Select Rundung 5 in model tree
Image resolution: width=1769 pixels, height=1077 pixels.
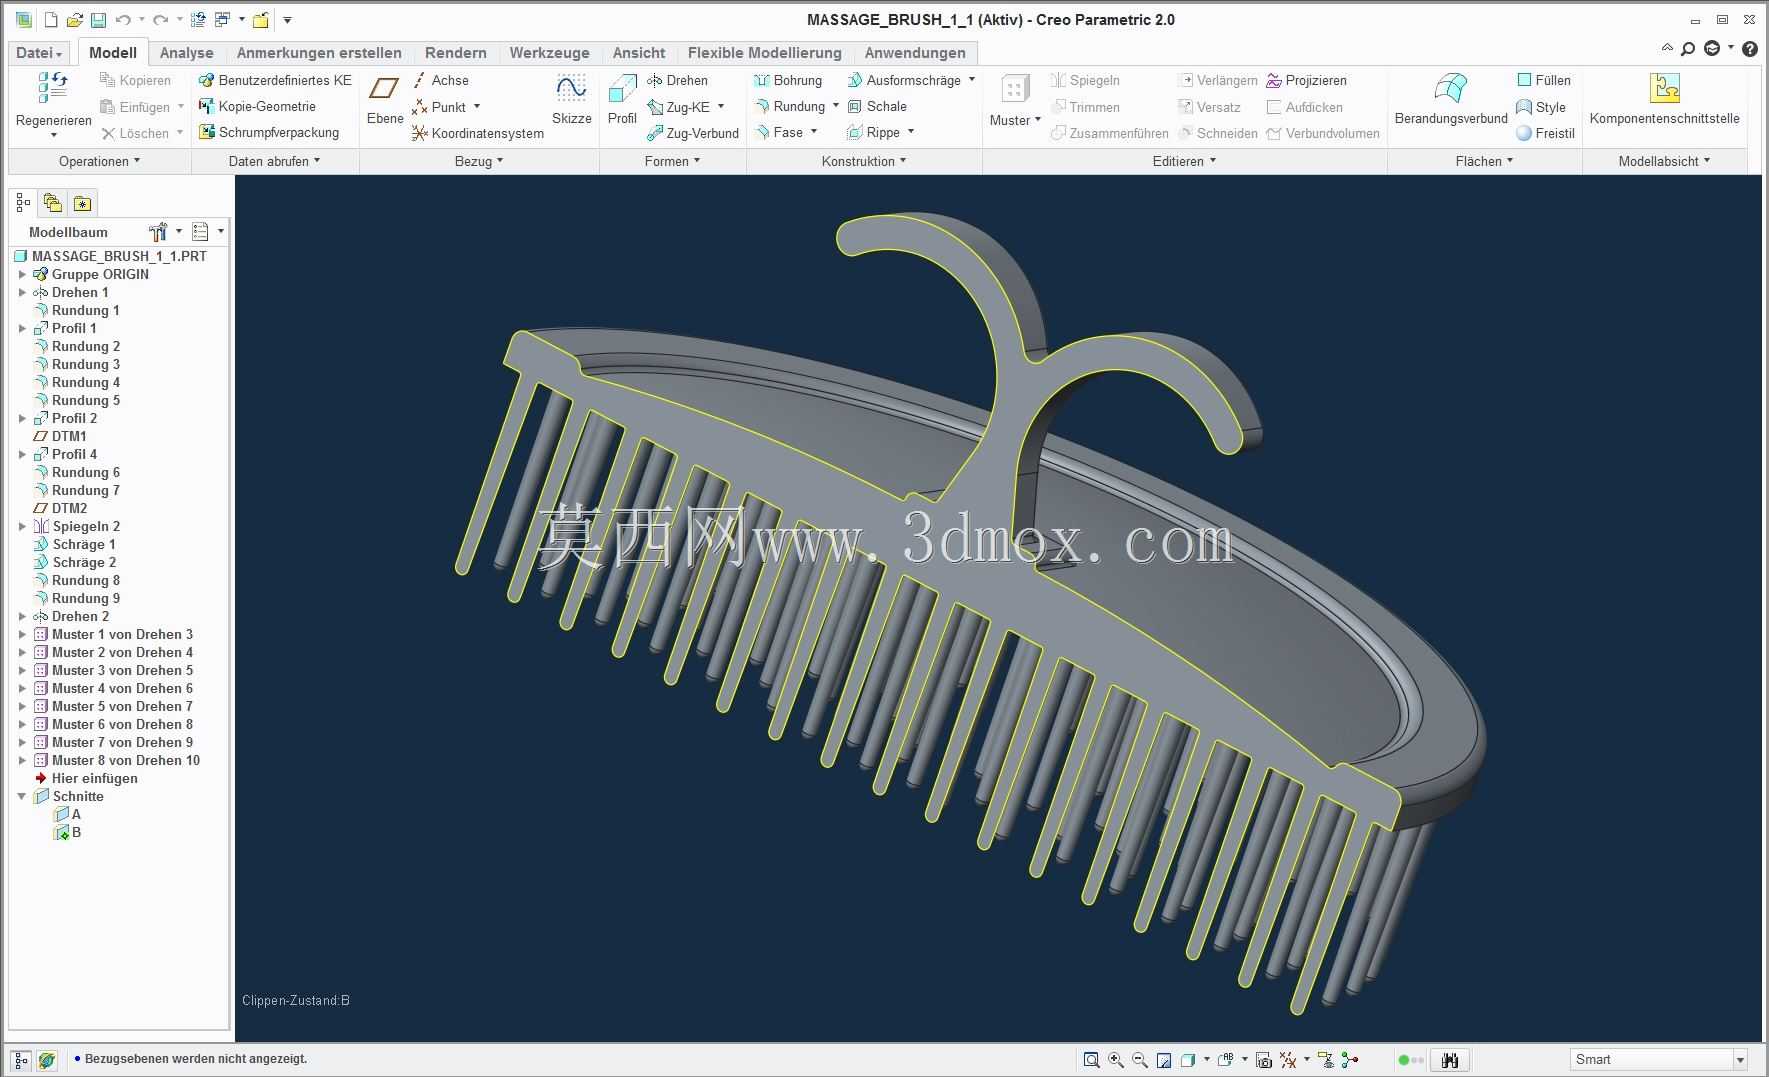(x=77, y=400)
